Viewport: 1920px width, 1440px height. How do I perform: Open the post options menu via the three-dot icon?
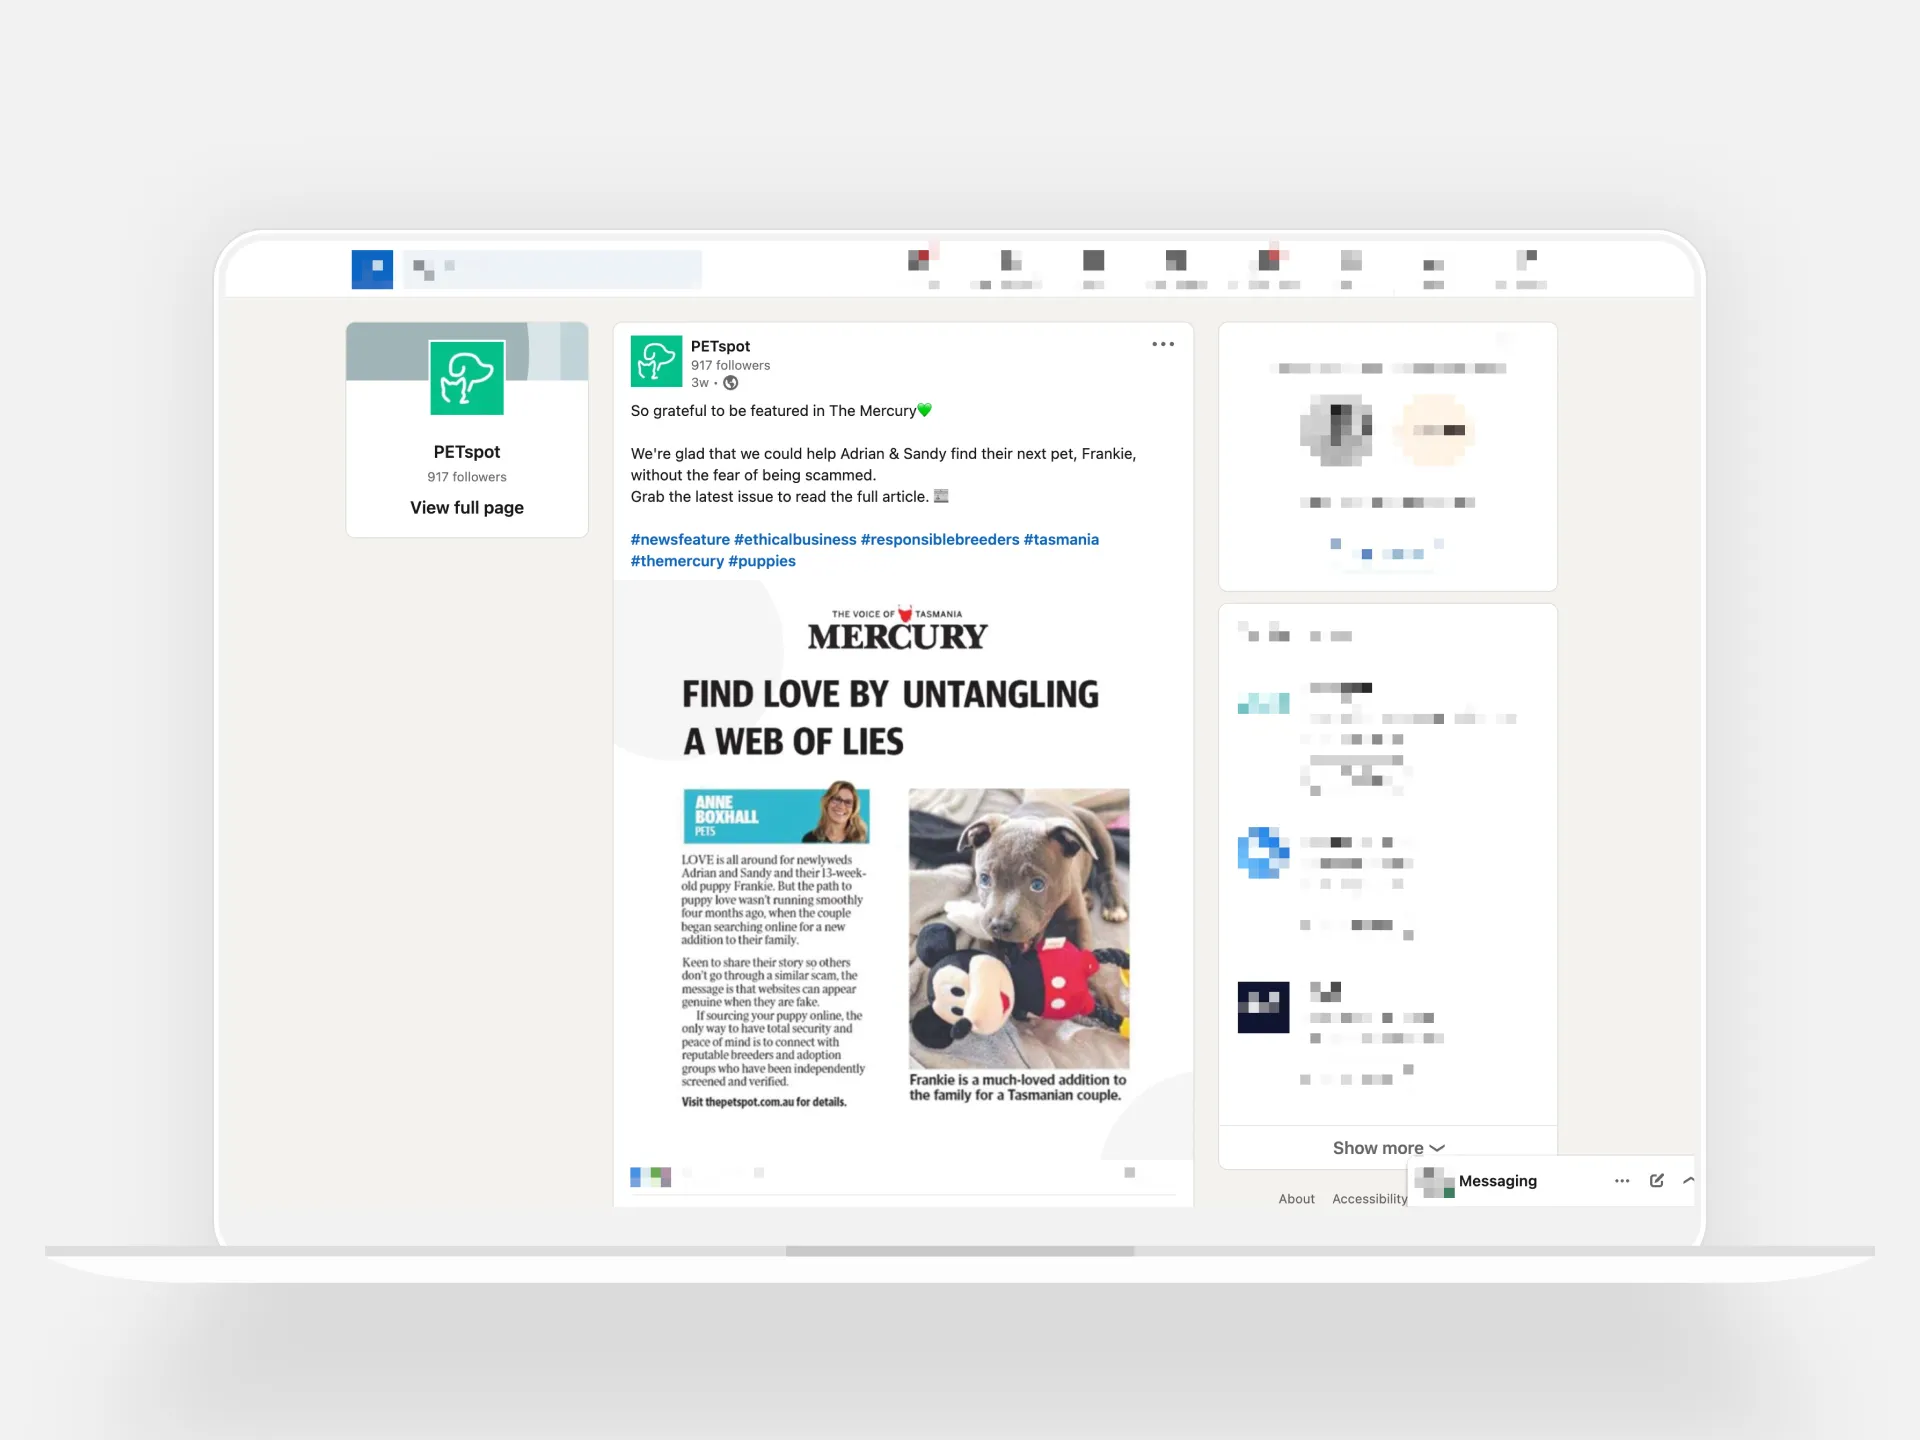tap(1162, 344)
